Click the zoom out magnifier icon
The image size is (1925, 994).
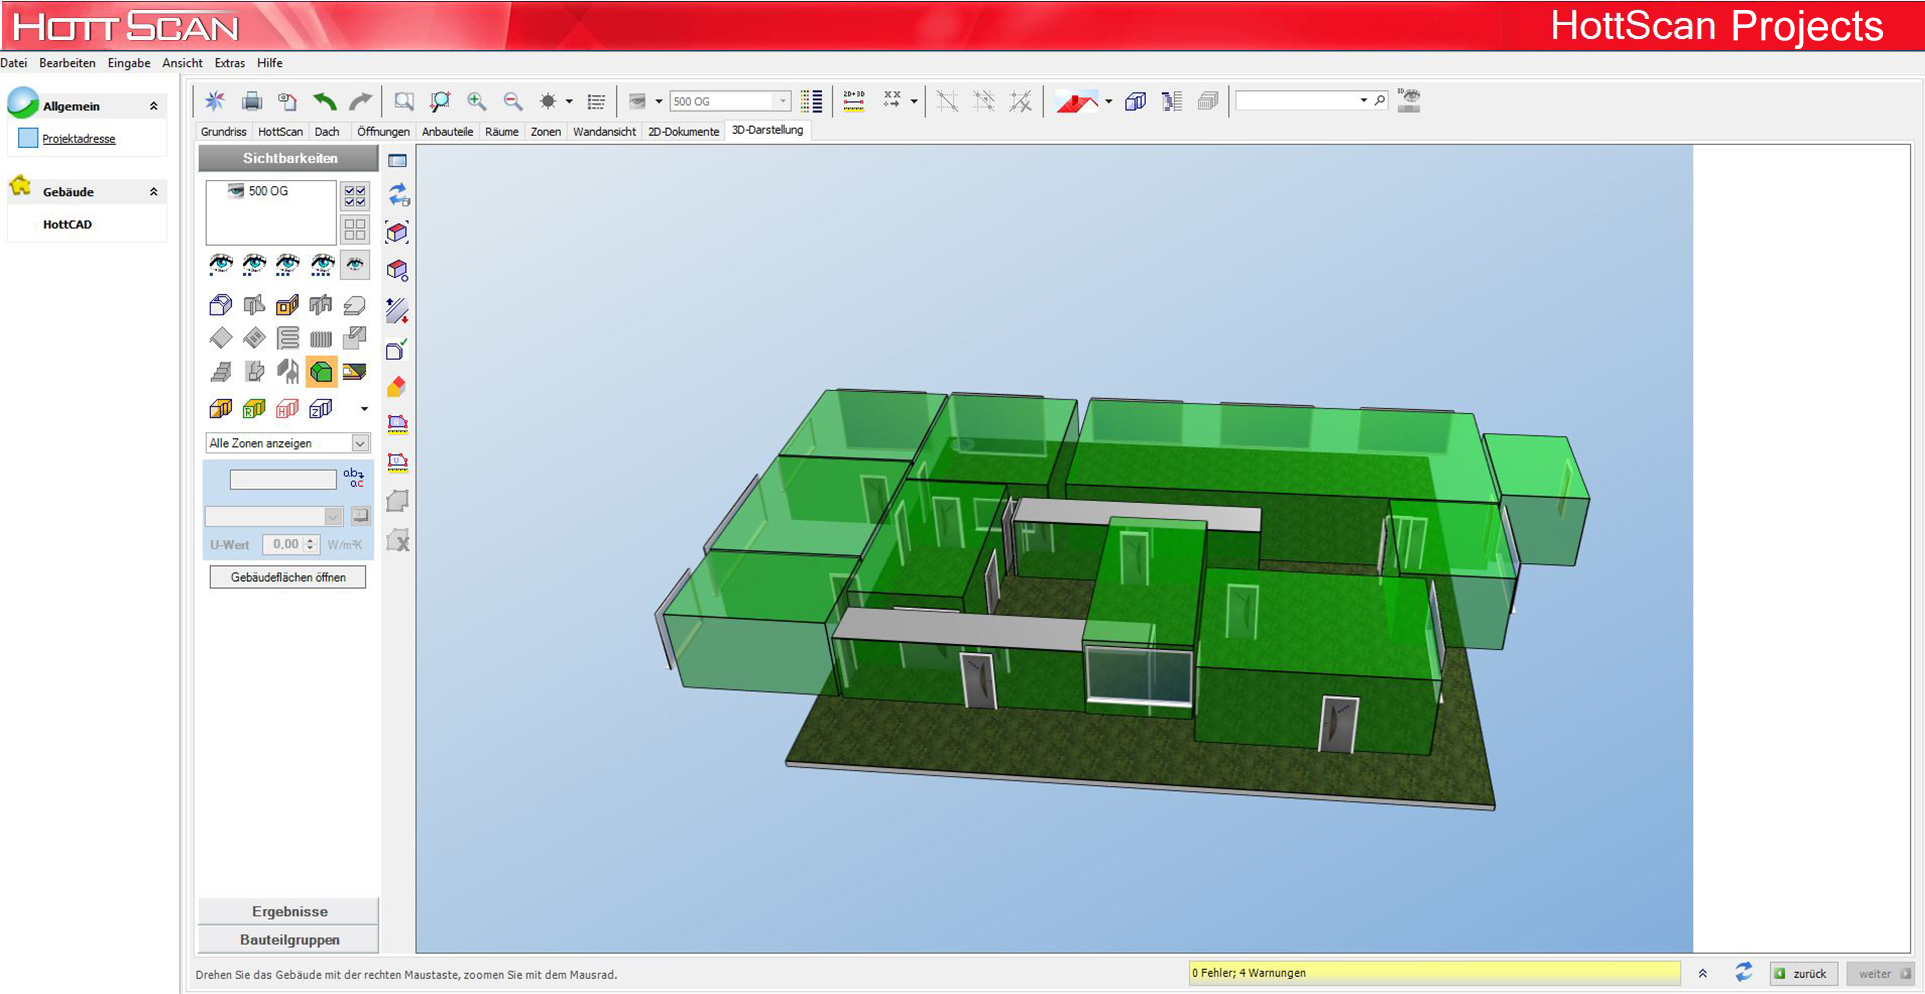click(513, 101)
